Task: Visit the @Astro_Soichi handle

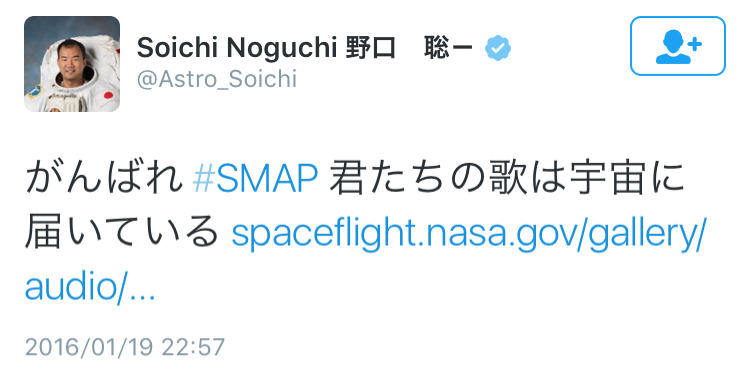Action: (x=217, y=79)
